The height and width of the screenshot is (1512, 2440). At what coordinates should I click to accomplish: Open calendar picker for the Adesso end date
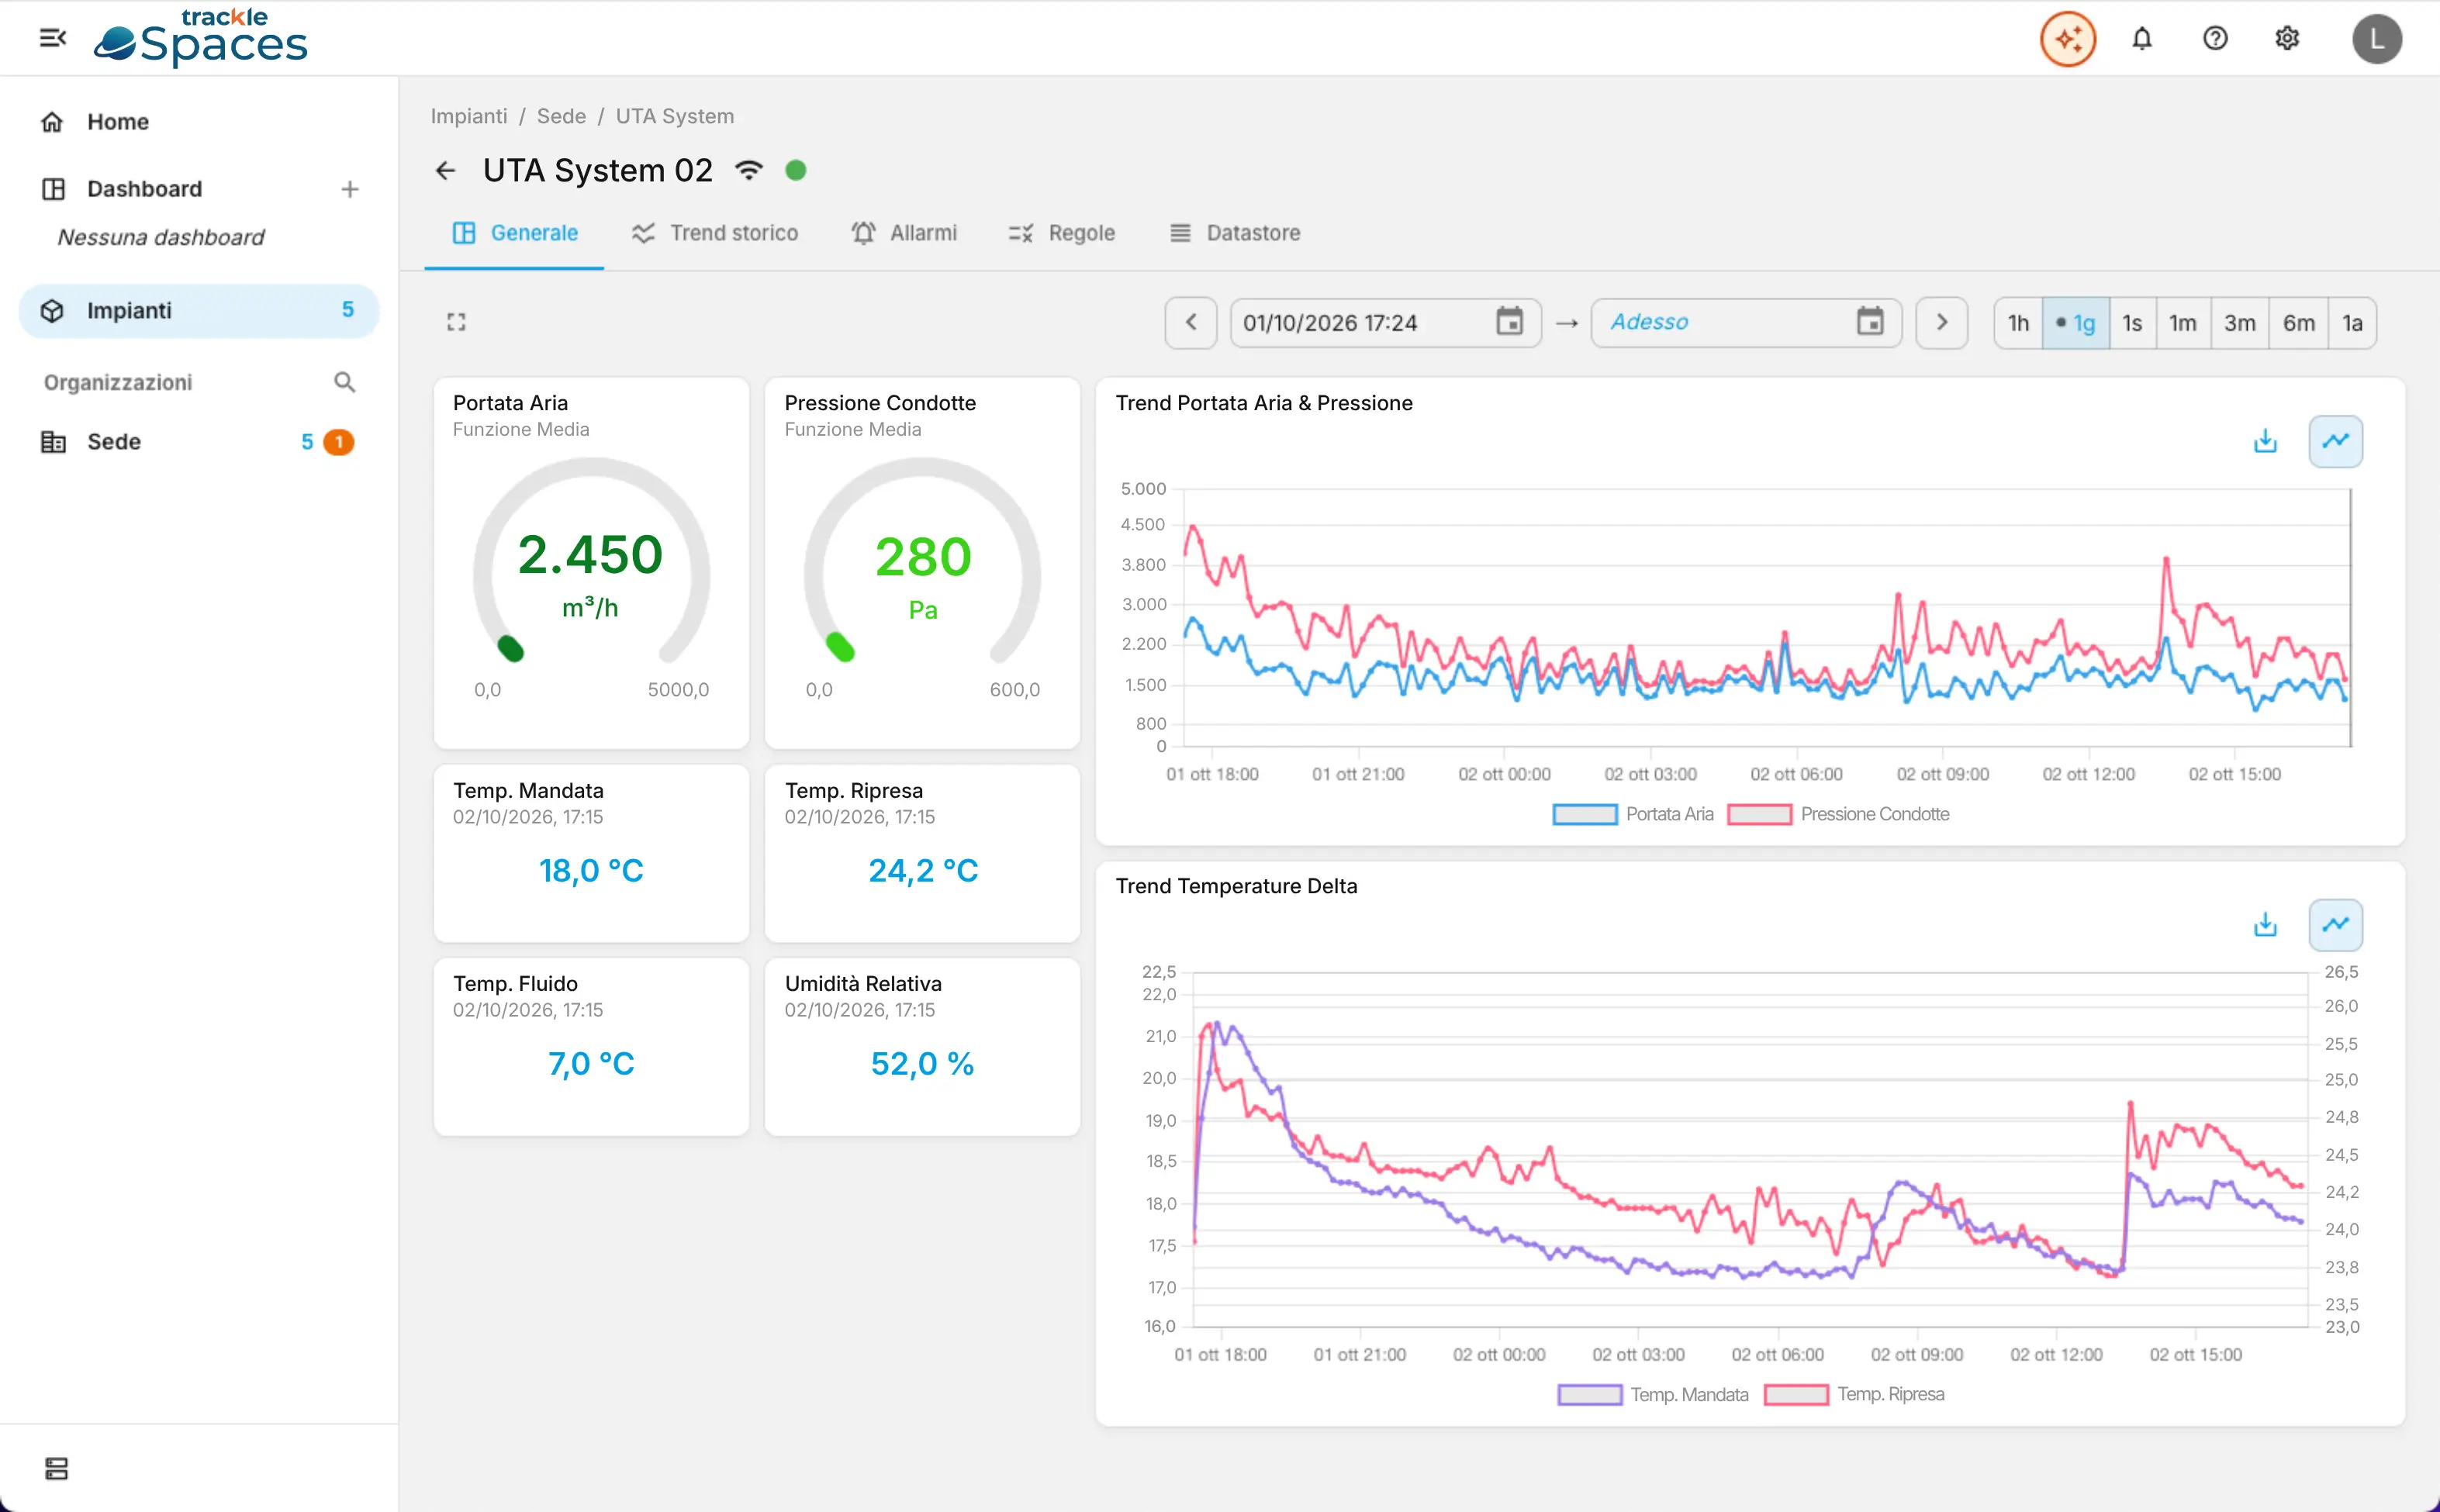click(x=1869, y=322)
